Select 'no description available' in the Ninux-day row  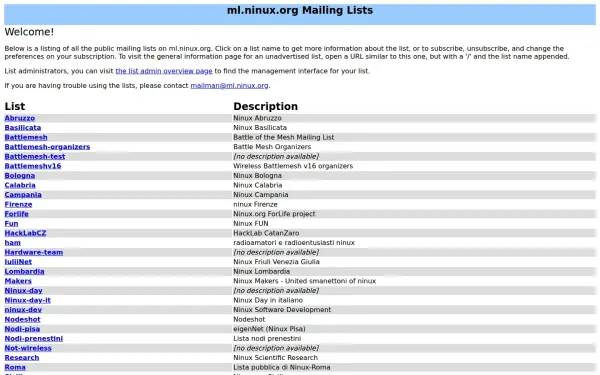click(x=276, y=290)
